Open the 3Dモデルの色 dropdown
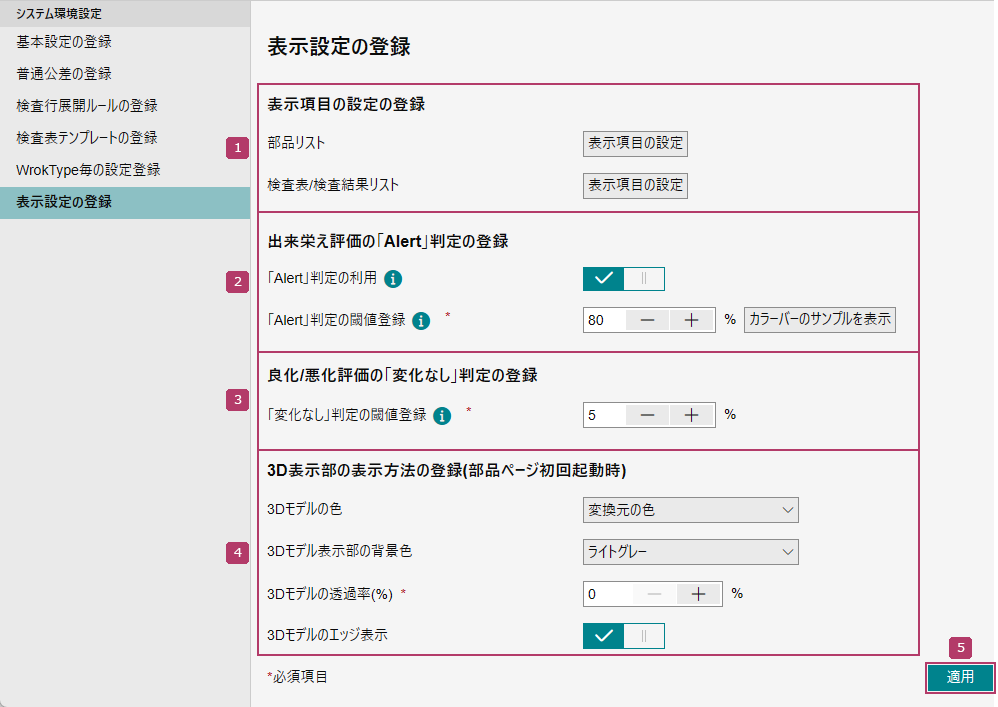The image size is (998, 707). (690, 510)
